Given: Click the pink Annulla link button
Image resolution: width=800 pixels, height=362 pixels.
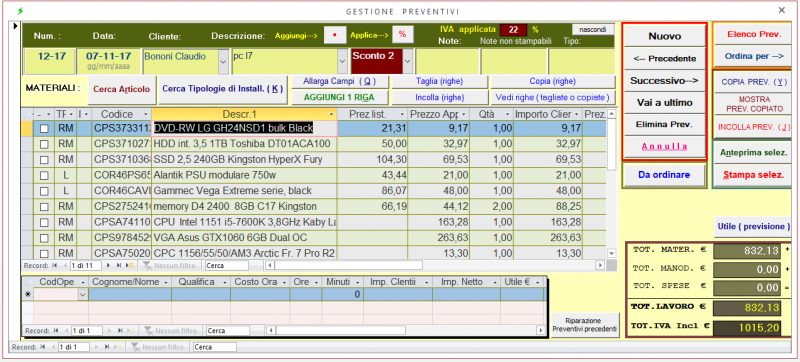Looking at the screenshot, I should tap(664, 146).
